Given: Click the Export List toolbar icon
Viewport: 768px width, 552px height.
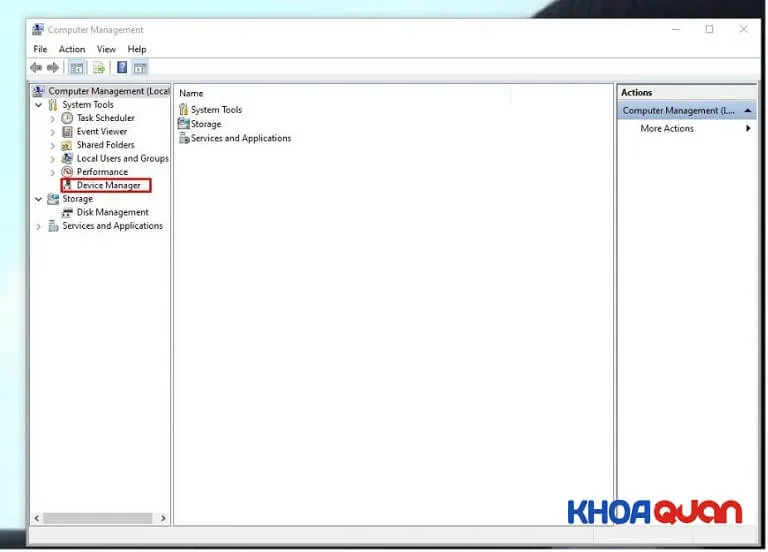Looking at the screenshot, I should click(99, 68).
